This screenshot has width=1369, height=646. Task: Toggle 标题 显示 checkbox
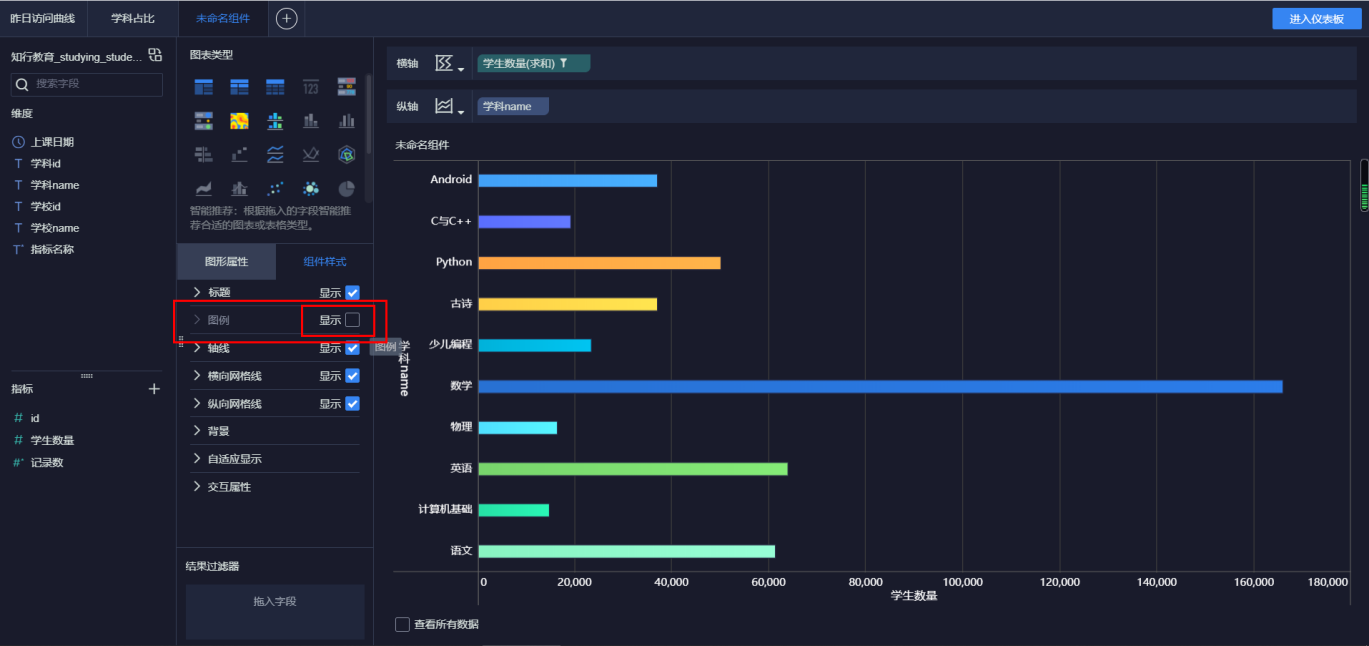tap(352, 293)
